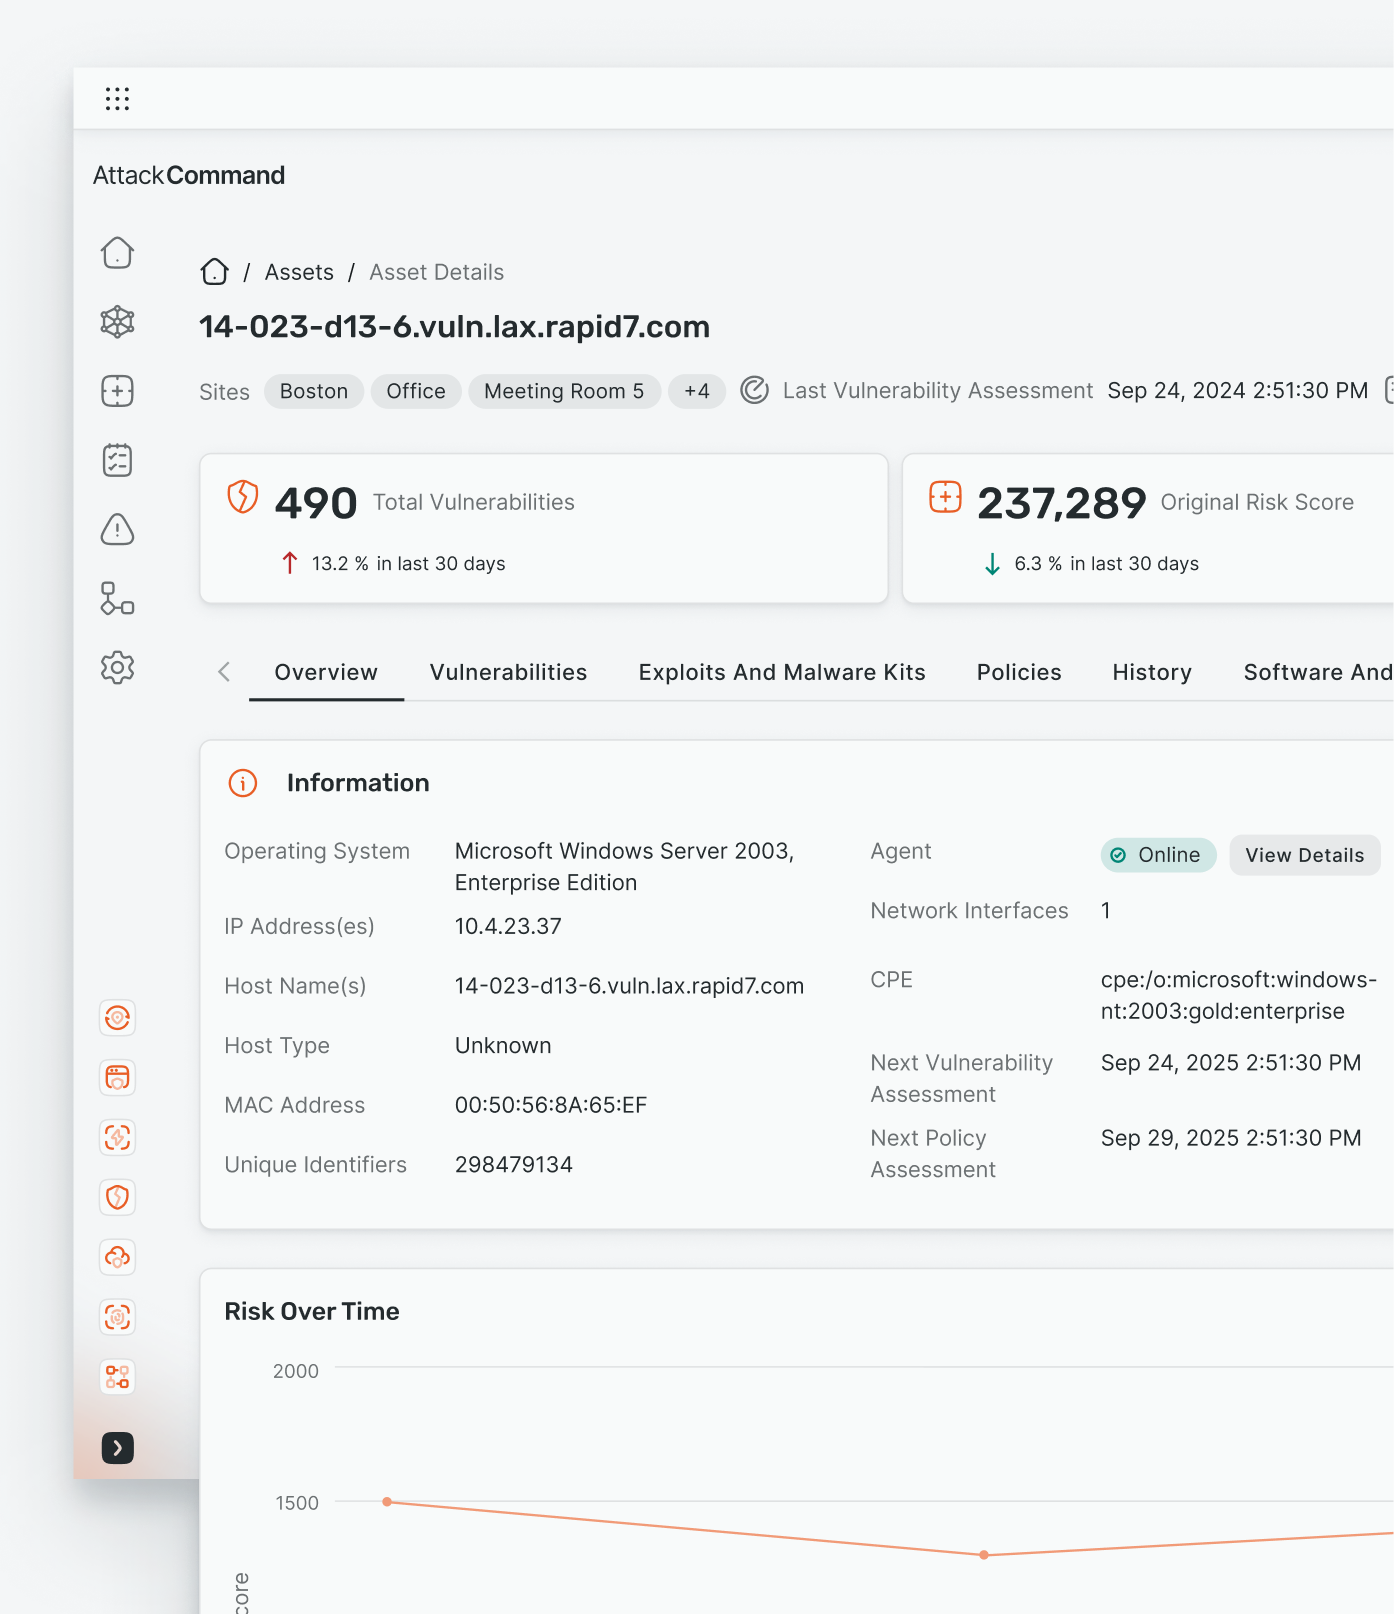Launch the orange lightning scan-frame product icon

[117, 1137]
